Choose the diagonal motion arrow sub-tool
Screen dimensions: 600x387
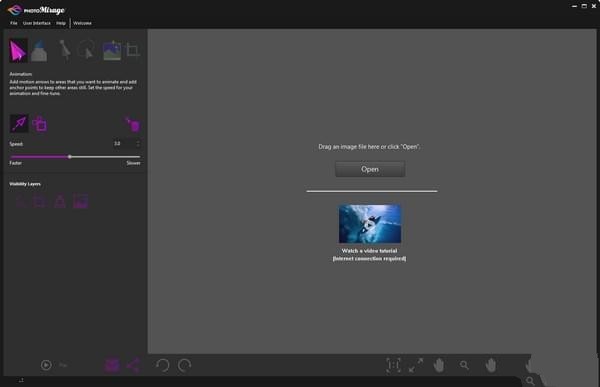coord(19,123)
